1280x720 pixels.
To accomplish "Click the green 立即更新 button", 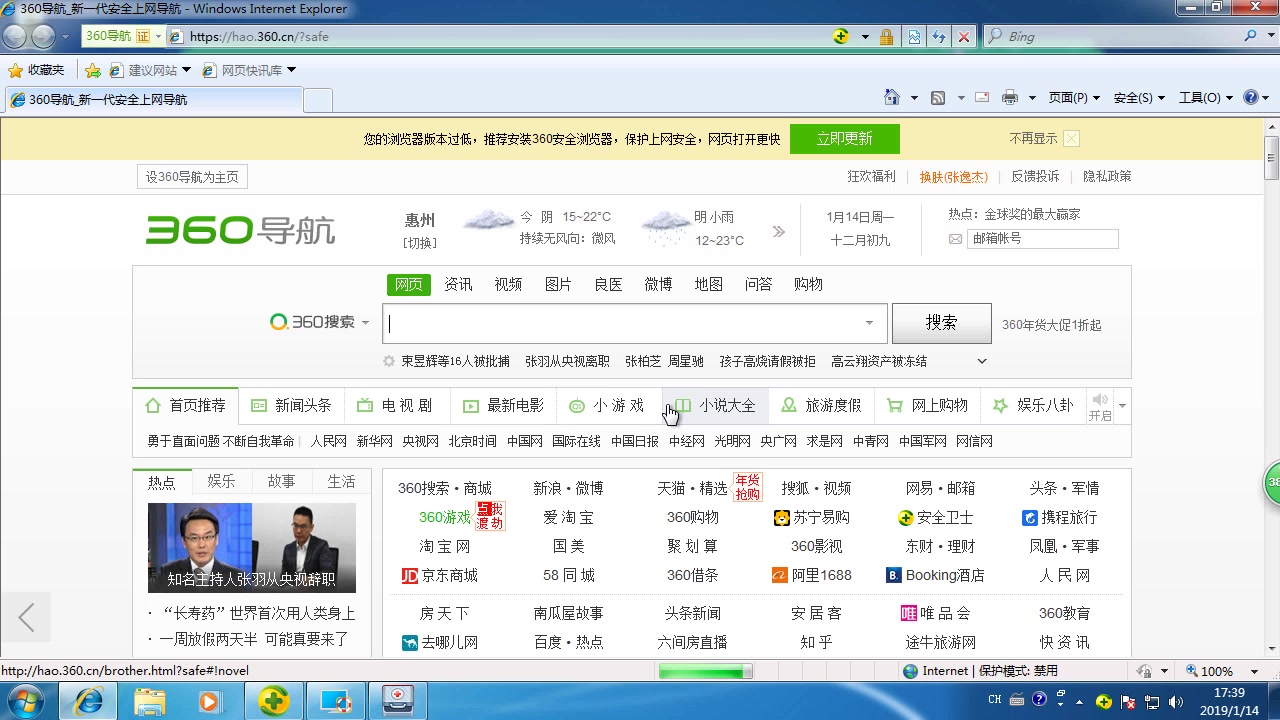I will click(x=844, y=139).
